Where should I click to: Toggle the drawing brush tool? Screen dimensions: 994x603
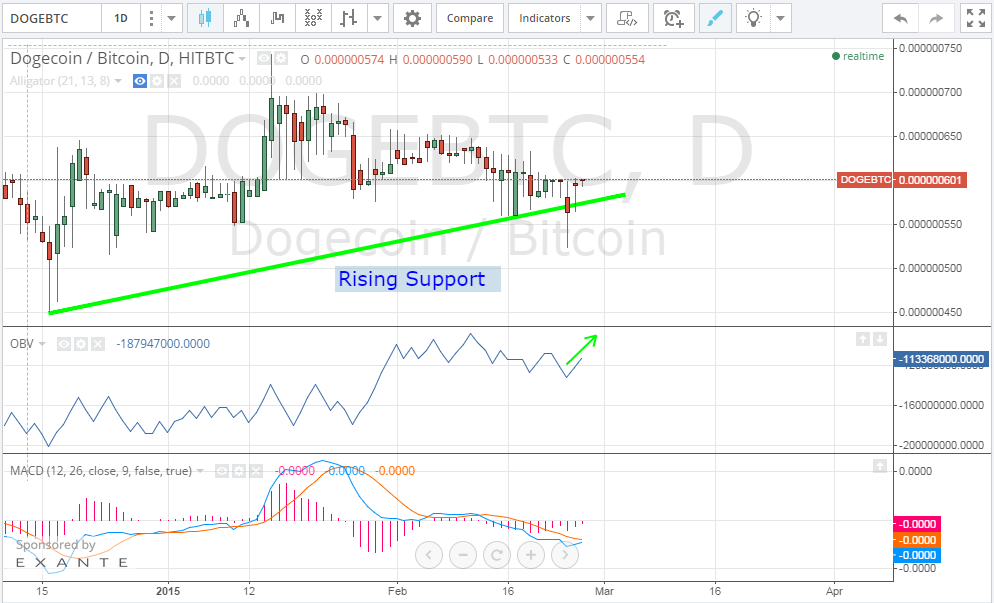[715, 18]
